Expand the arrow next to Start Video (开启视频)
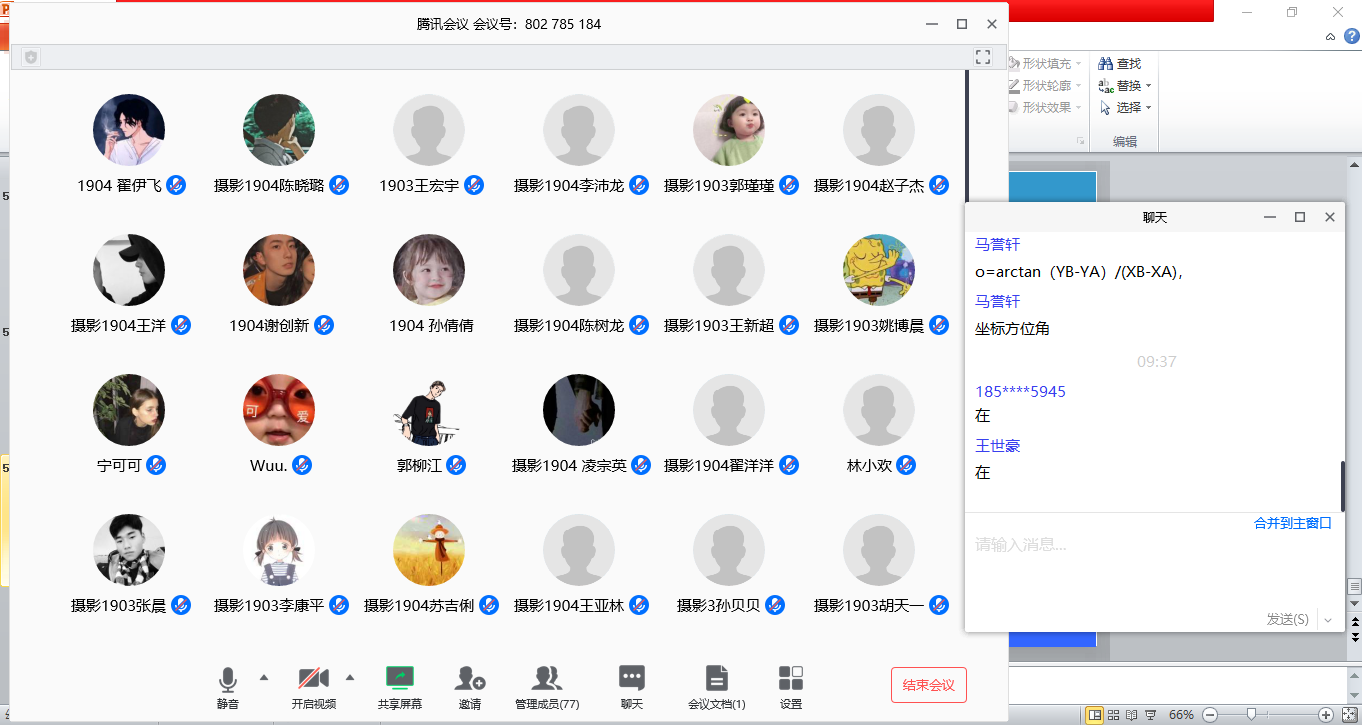Image resolution: width=1362 pixels, height=725 pixels. (x=350, y=677)
